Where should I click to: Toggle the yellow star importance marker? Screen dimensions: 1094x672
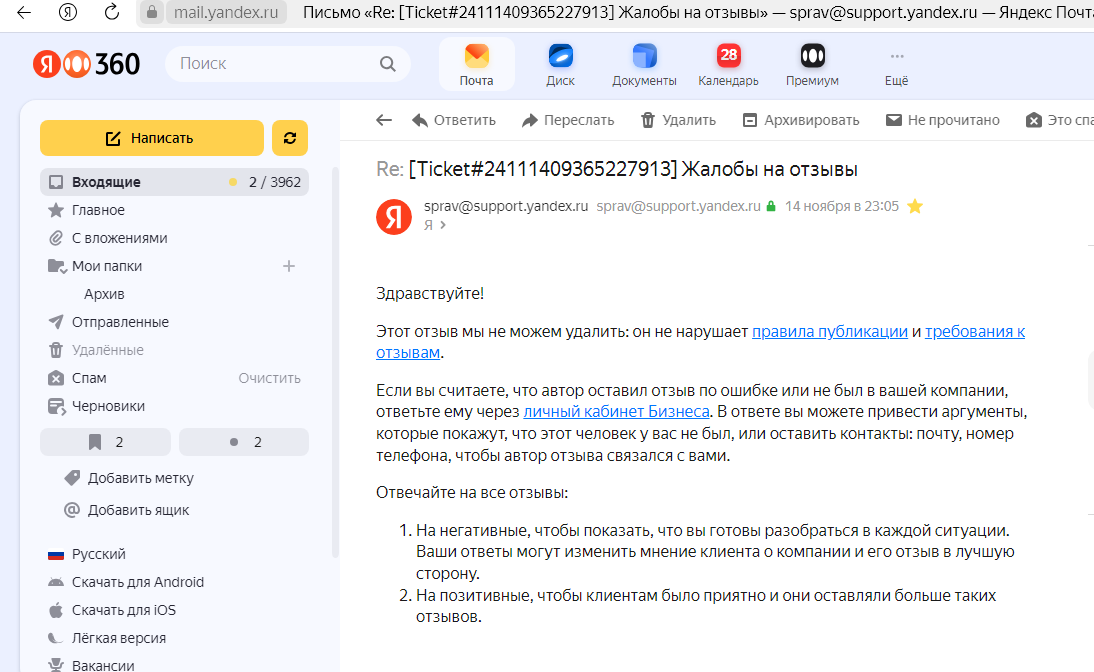[915, 206]
